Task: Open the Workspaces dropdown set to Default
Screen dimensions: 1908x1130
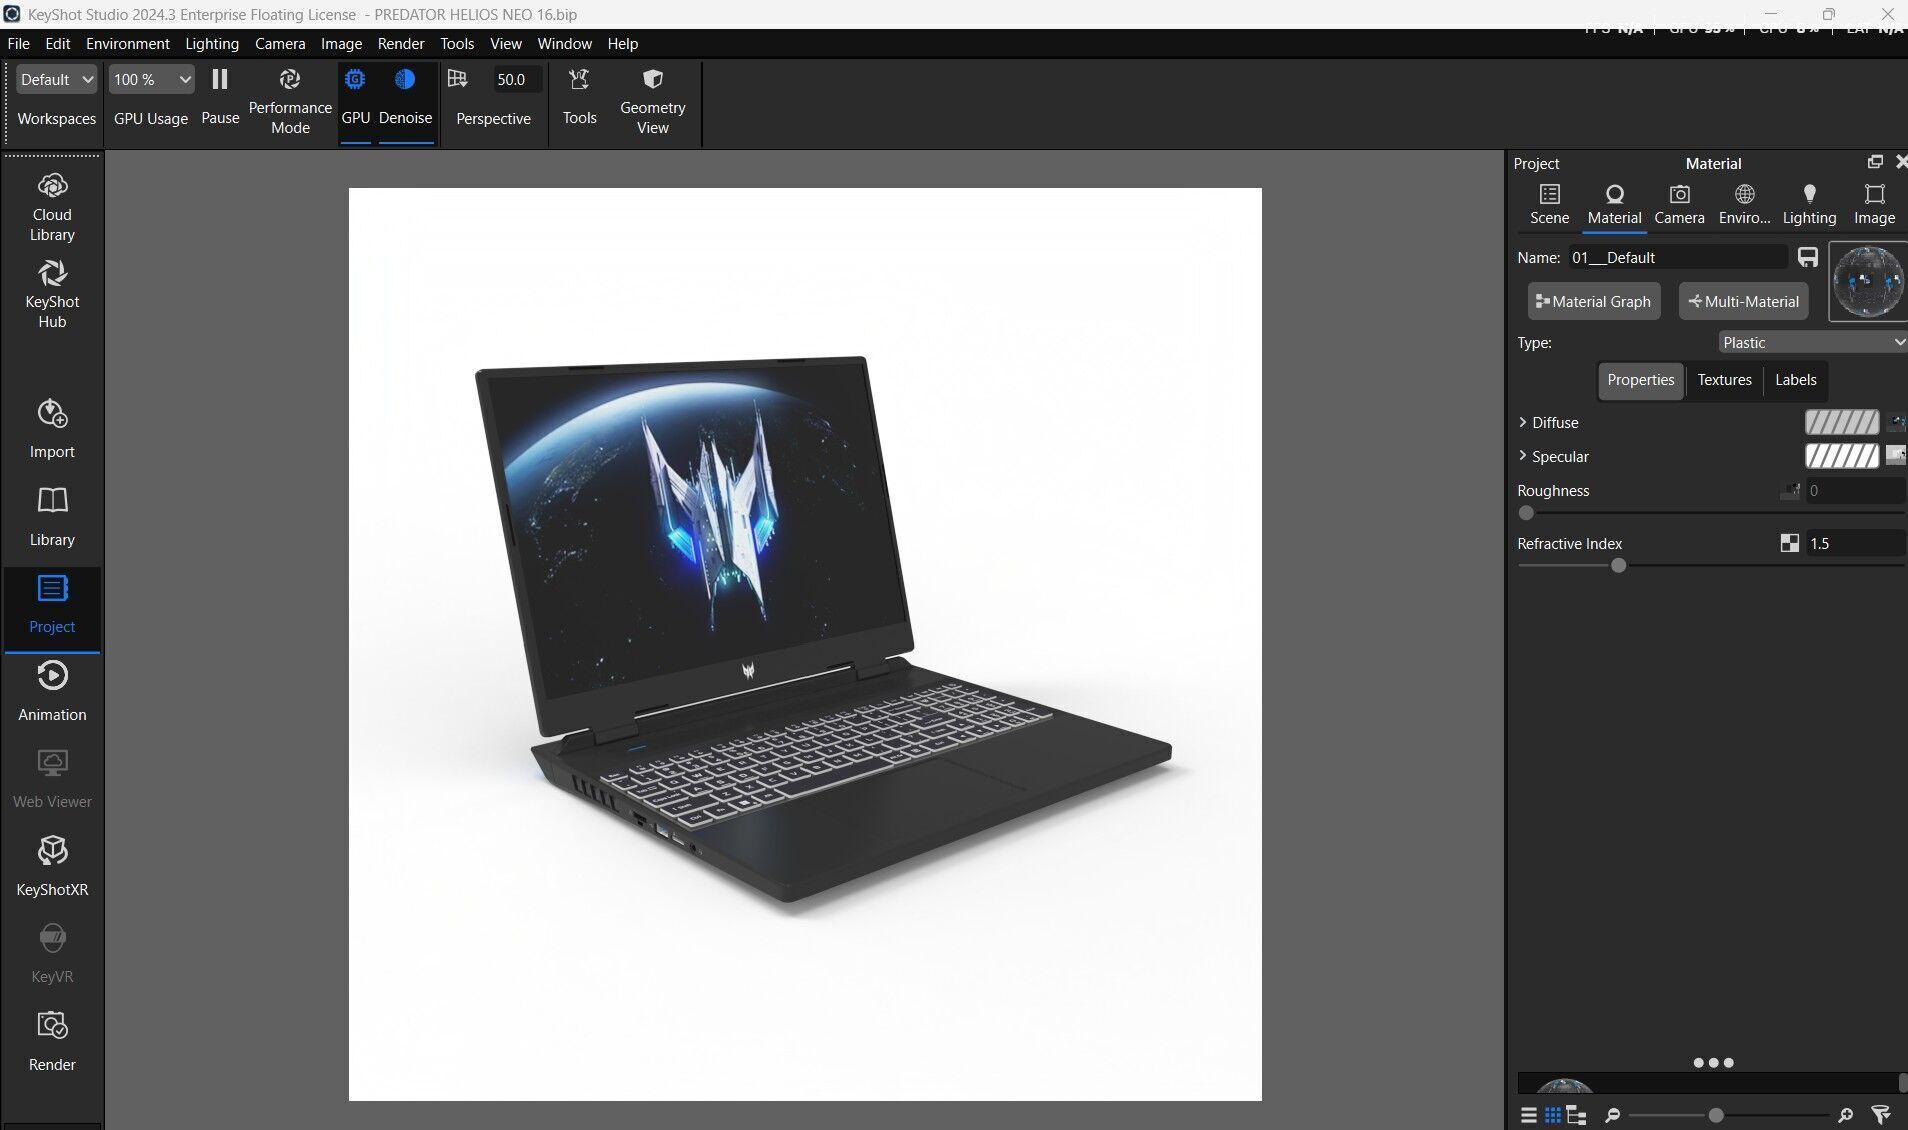Action: (56, 79)
